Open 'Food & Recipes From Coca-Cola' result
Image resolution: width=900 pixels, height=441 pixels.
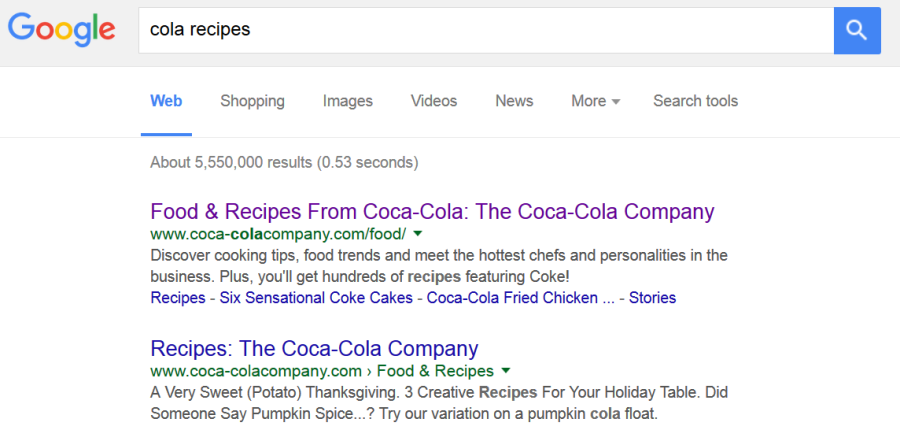click(432, 211)
